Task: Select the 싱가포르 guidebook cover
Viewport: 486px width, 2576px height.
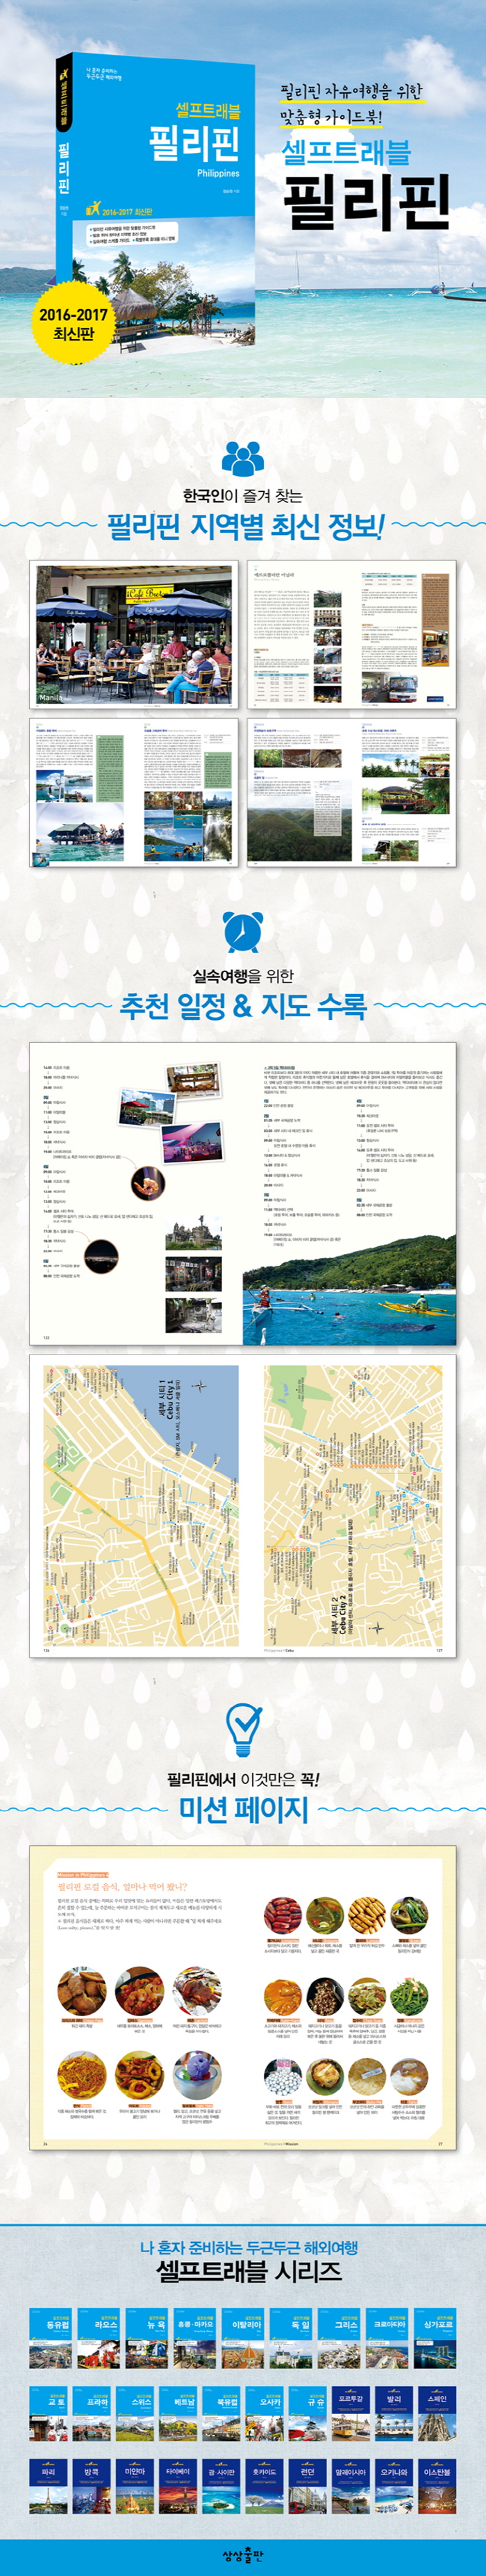Action: click(x=437, y=2339)
